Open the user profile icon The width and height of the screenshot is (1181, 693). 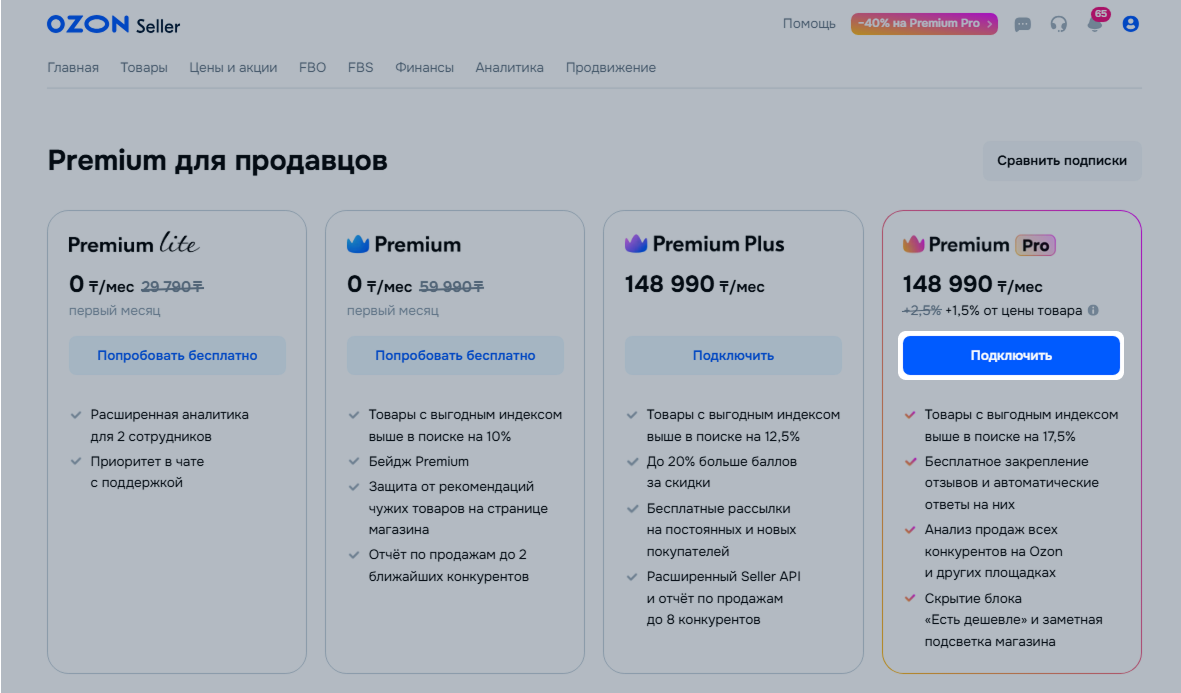point(1131,24)
